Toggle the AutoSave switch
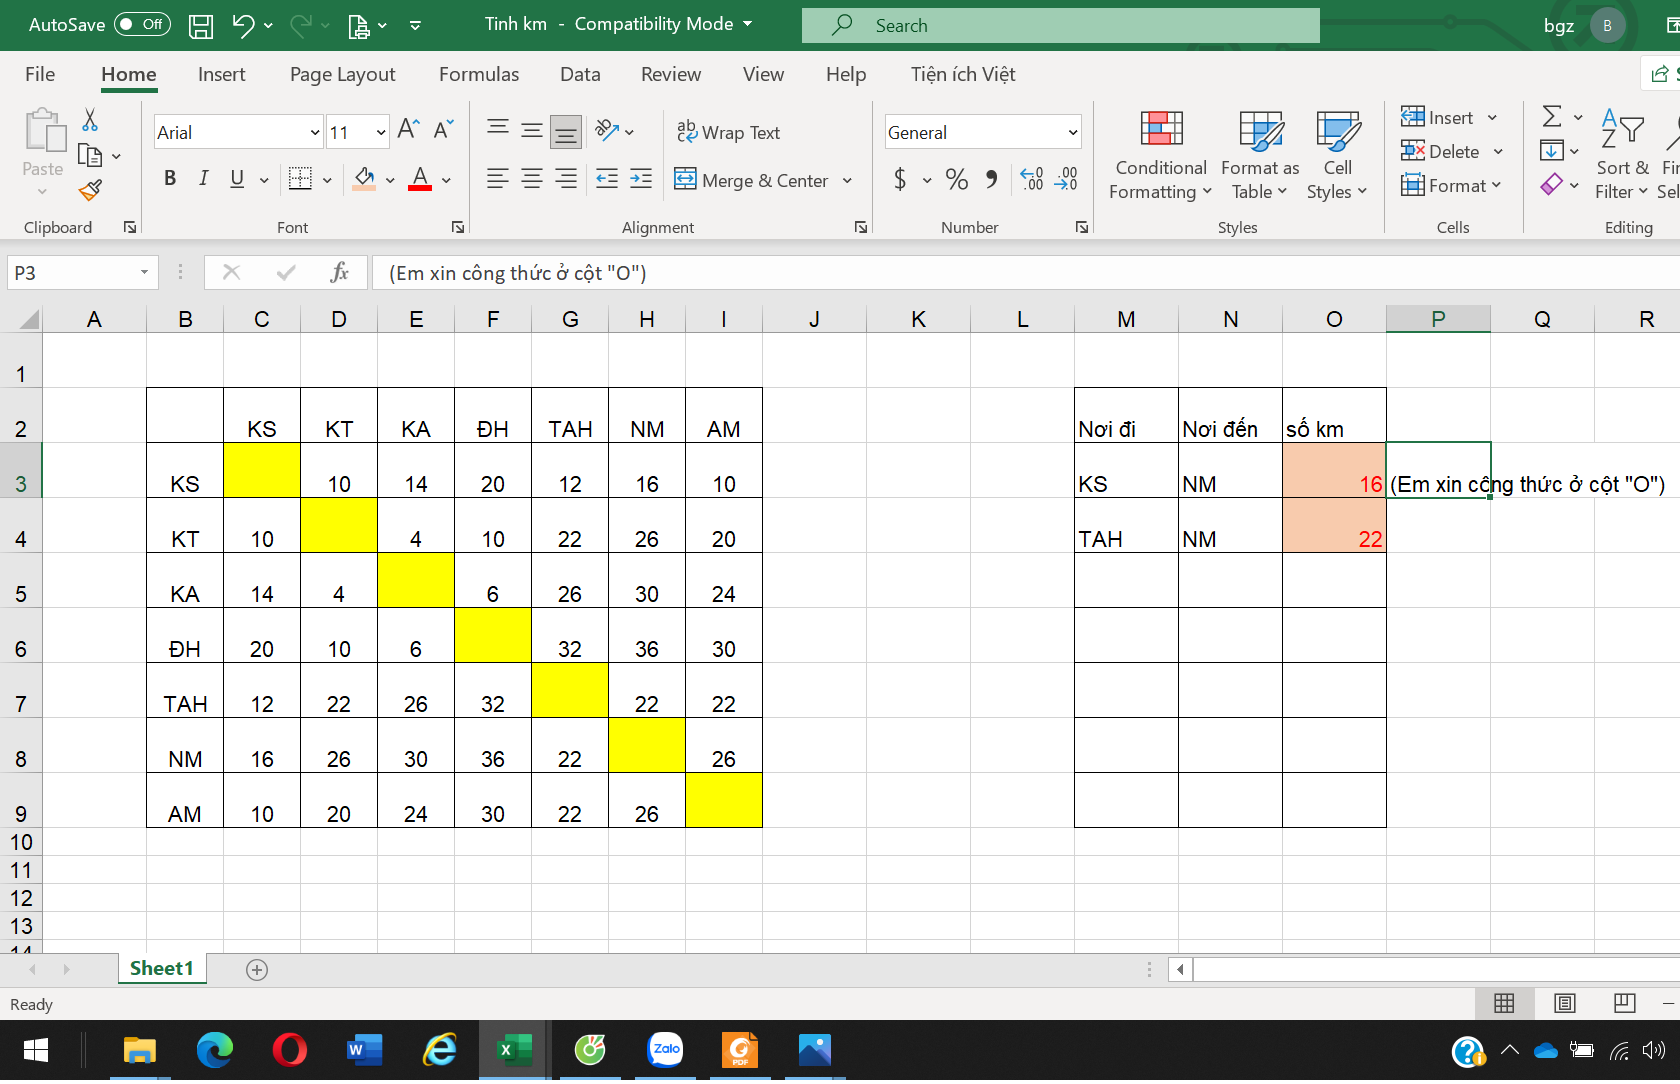The height and width of the screenshot is (1084, 1680). pyautogui.click(x=142, y=25)
